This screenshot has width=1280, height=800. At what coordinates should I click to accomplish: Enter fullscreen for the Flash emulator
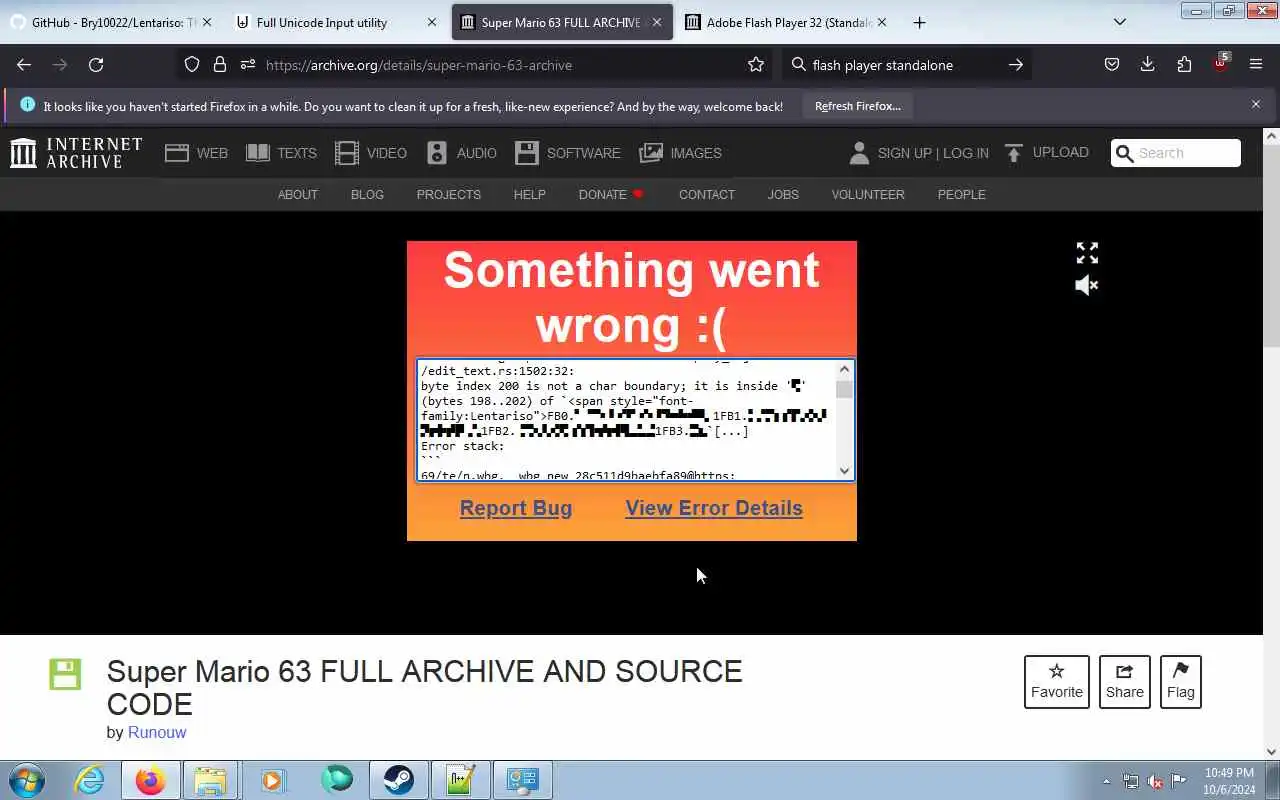1087,253
